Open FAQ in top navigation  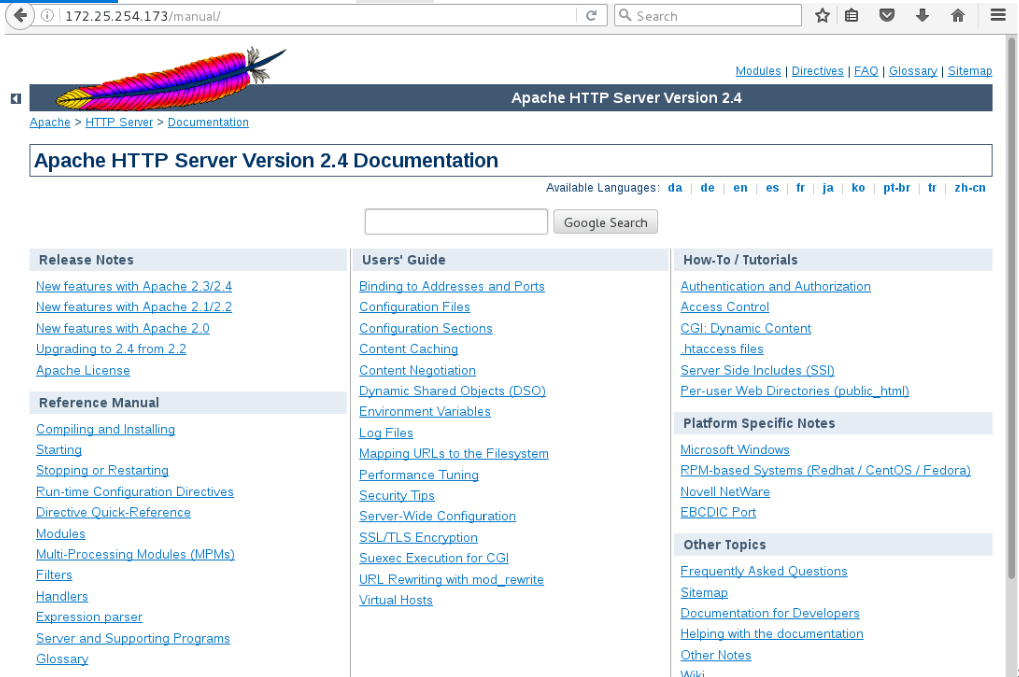[x=866, y=71]
